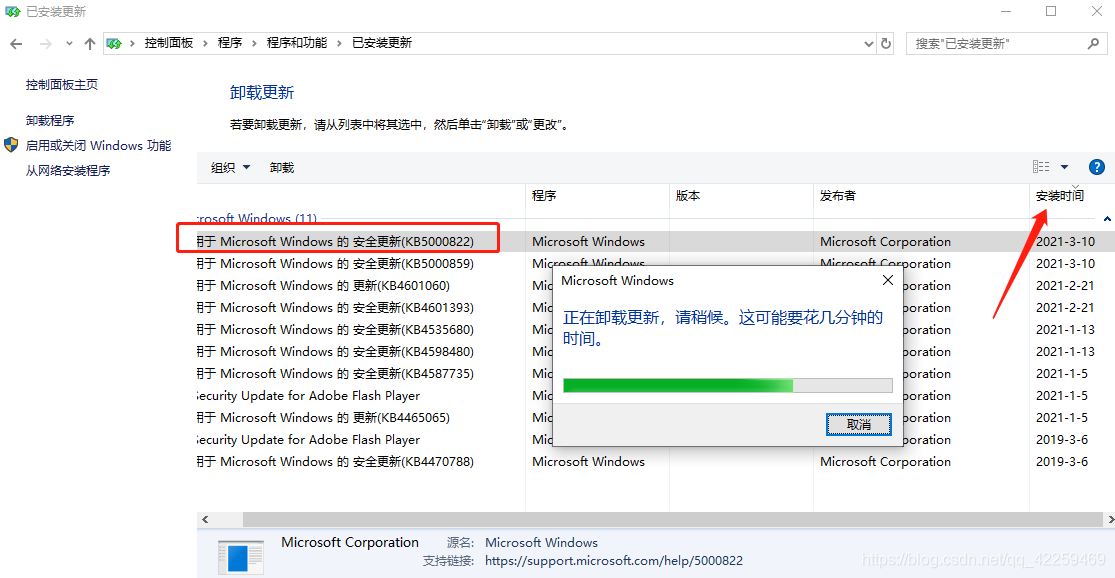The height and width of the screenshot is (578, 1115).
Task: Open support link for help/5000822
Action: (x=614, y=561)
